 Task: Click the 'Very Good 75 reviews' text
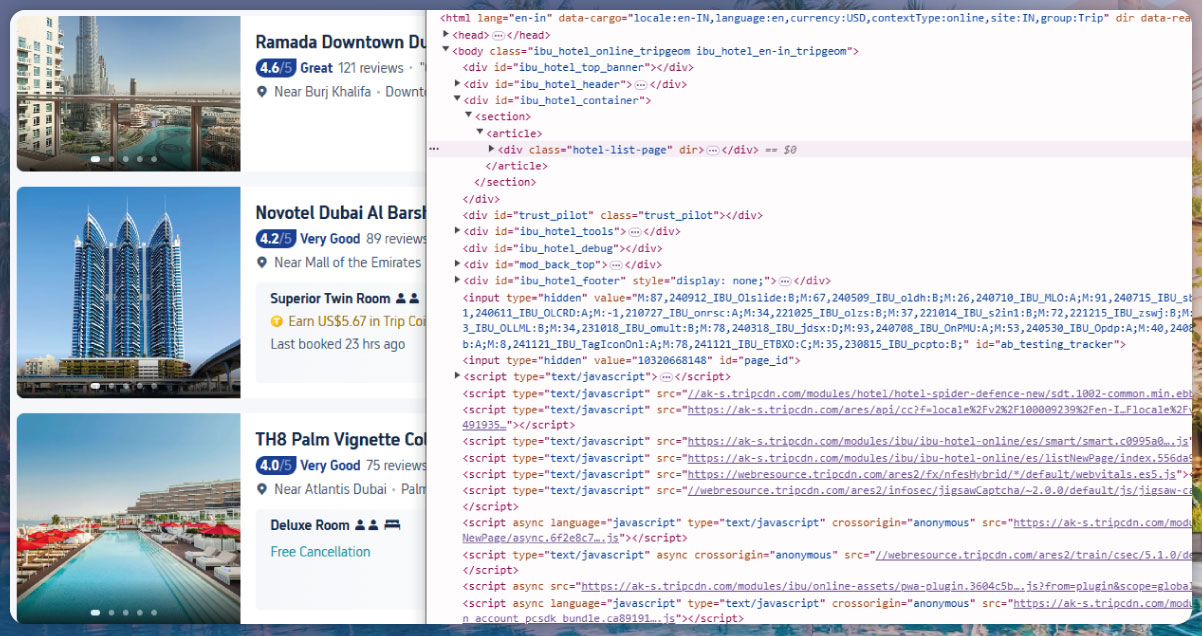(x=363, y=465)
